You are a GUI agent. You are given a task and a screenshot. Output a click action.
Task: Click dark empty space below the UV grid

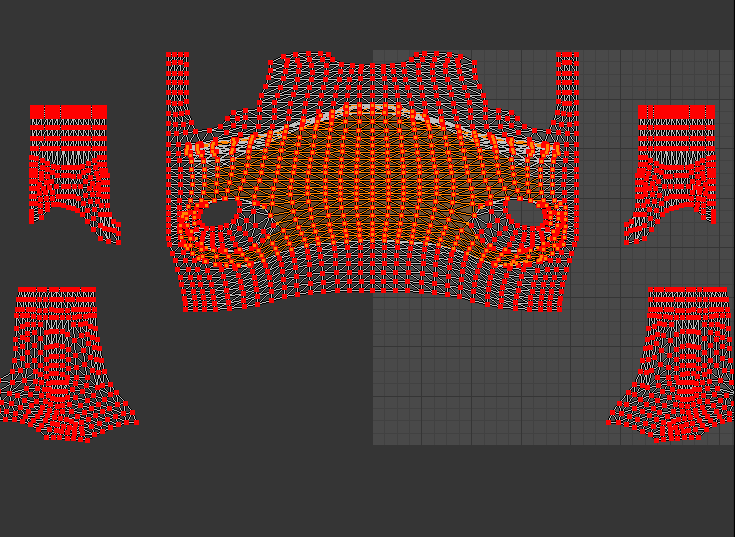point(370,490)
